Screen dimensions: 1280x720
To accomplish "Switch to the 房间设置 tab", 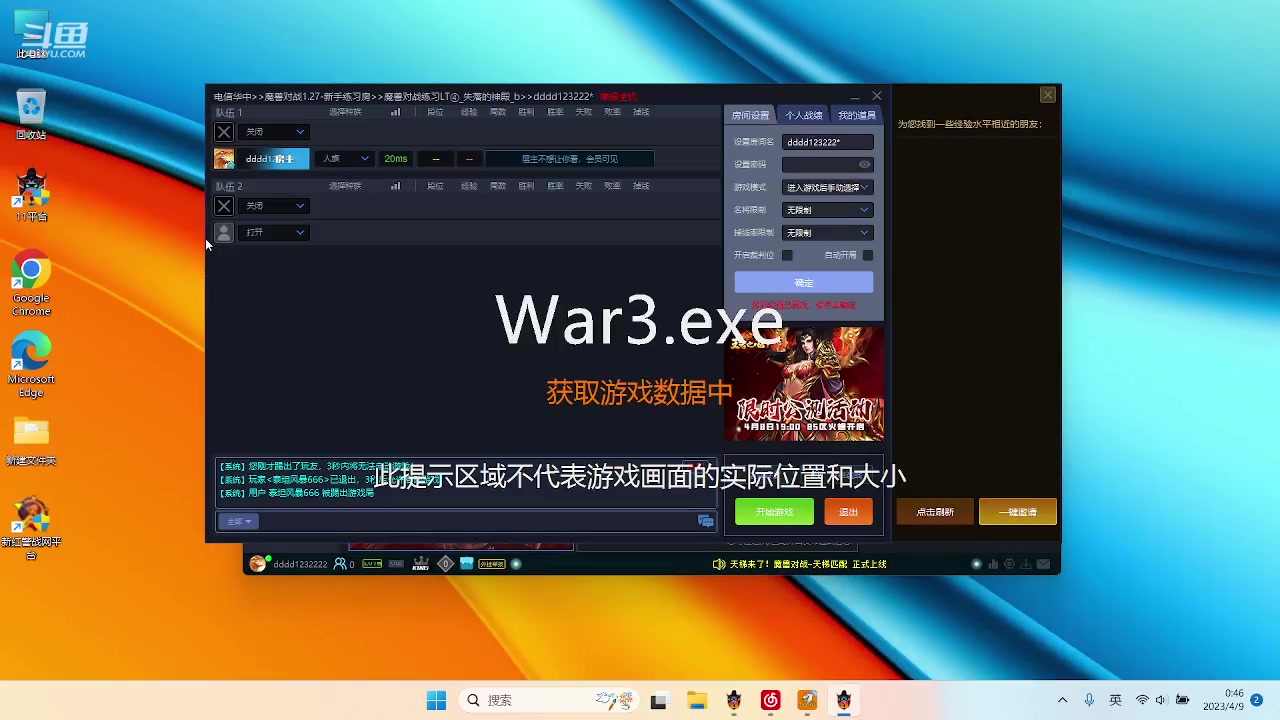I will click(750, 115).
